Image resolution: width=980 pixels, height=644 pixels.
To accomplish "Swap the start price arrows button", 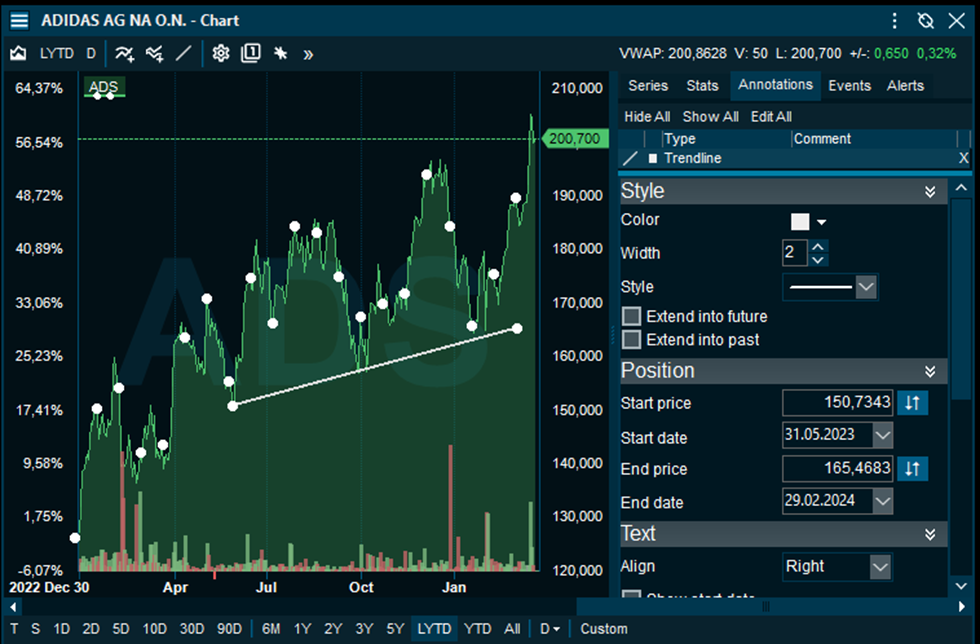I will [x=912, y=403].
